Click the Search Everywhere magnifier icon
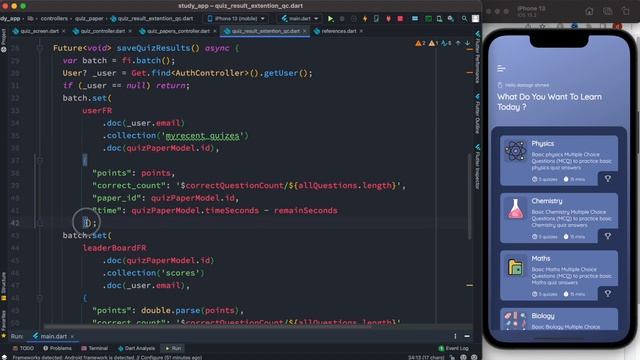Image resolution: width=640 pixels, height=360 pixels. click(x=464, y=19)
